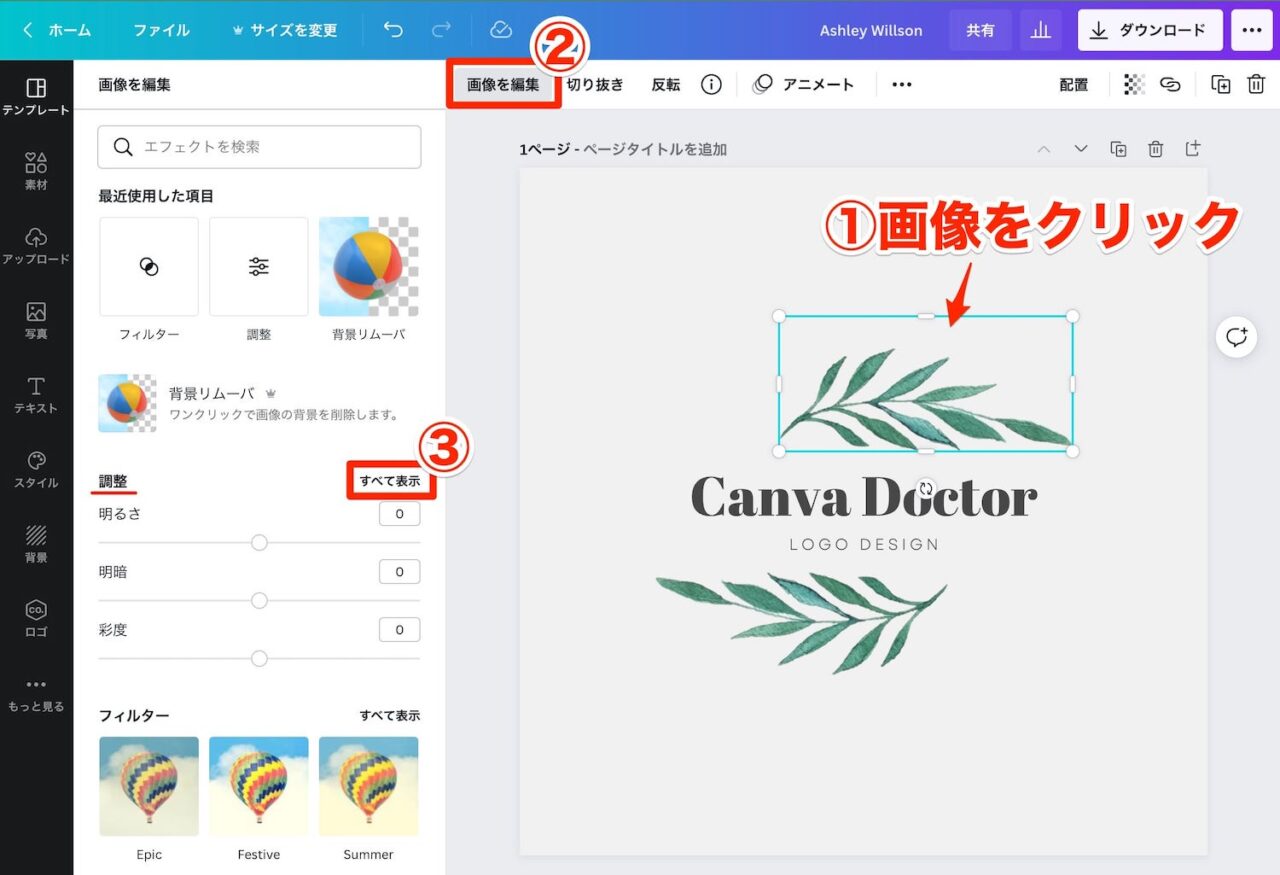Click the 明るさ slider handle
1280x875 pixels.
click(259, 542)
